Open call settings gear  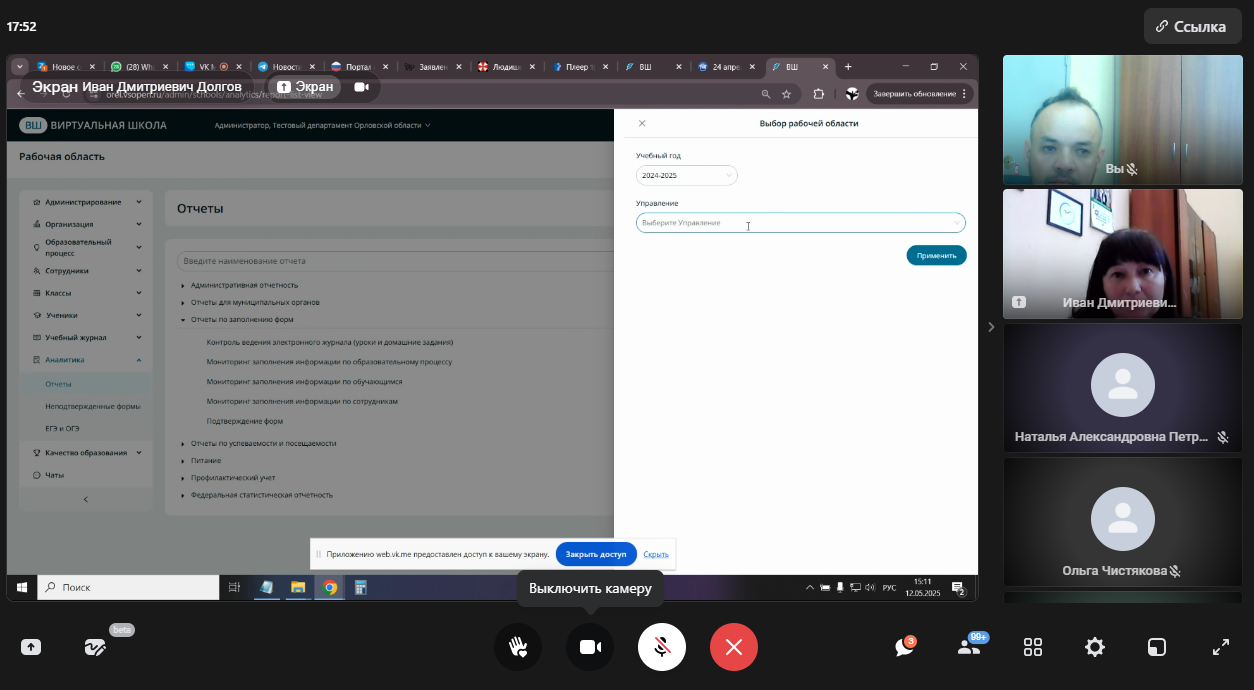[1095, 647]
